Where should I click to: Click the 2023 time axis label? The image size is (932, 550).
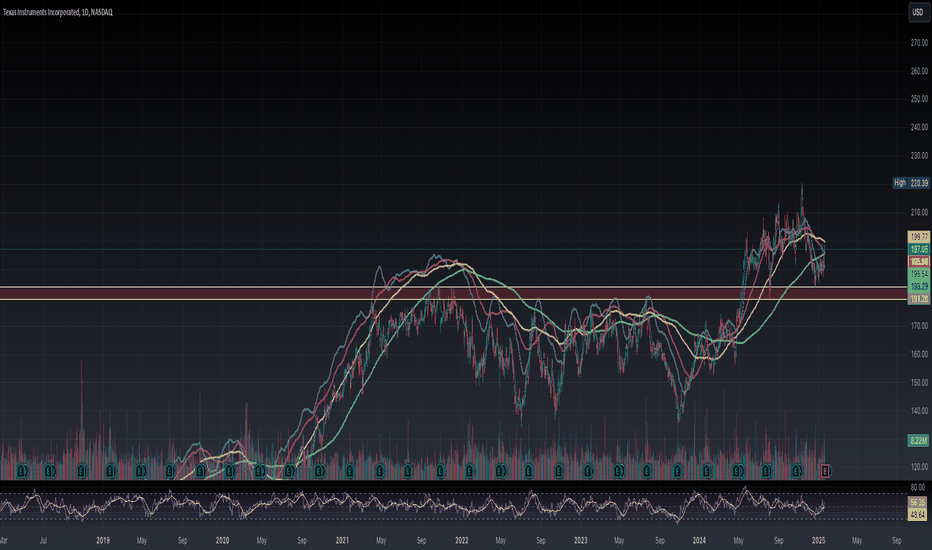(581, 540)
